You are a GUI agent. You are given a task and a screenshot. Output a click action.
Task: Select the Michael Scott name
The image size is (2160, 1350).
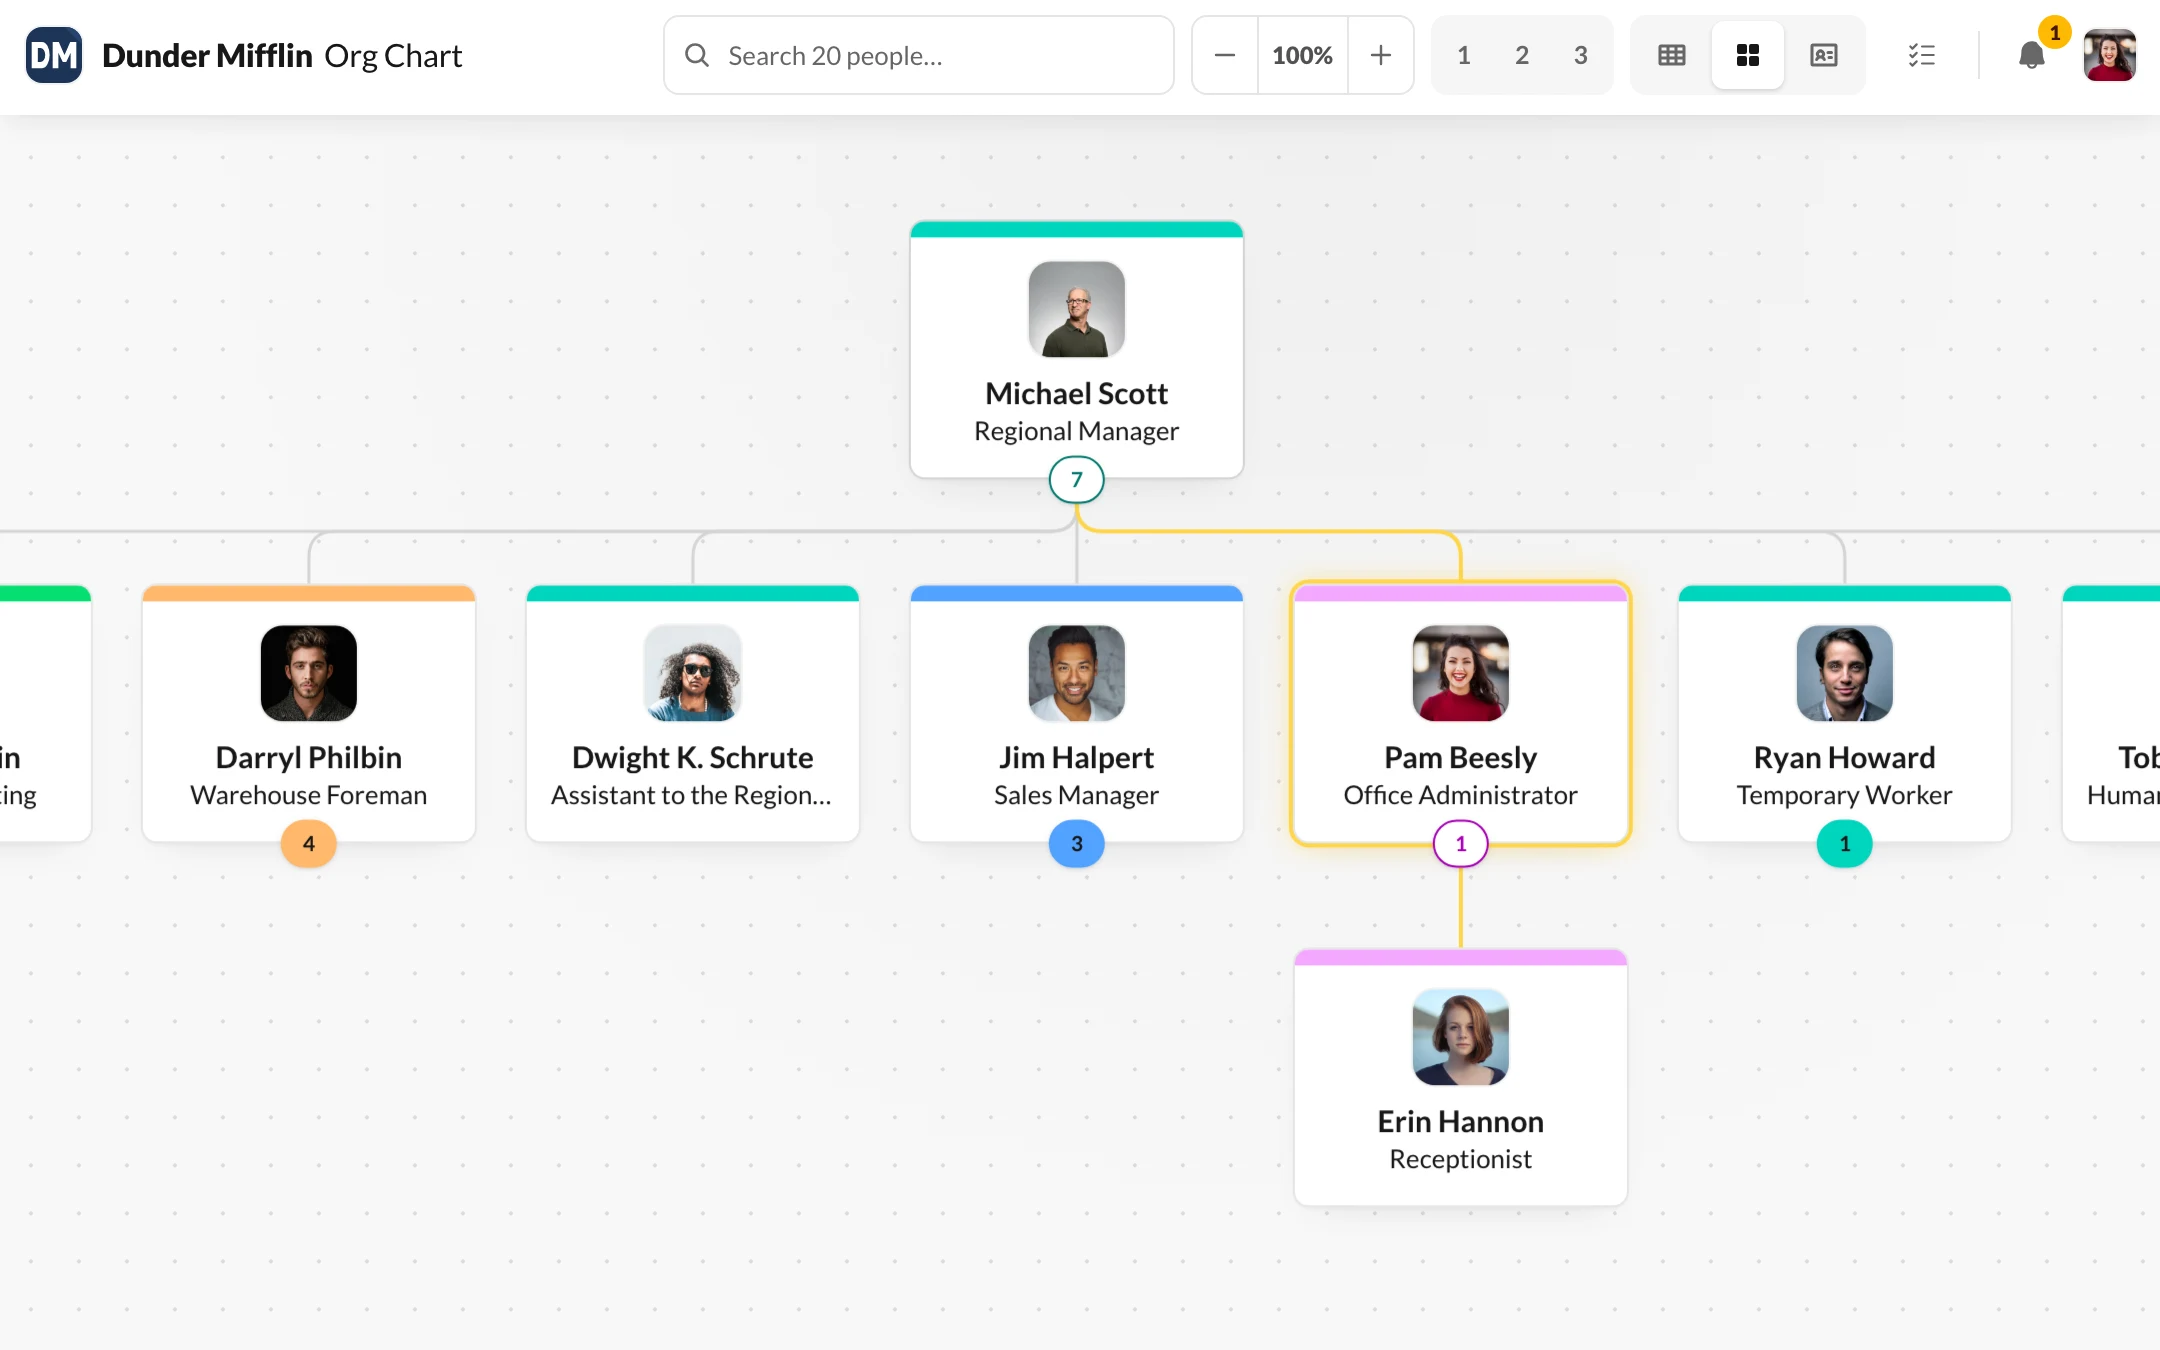[1077, 394]
